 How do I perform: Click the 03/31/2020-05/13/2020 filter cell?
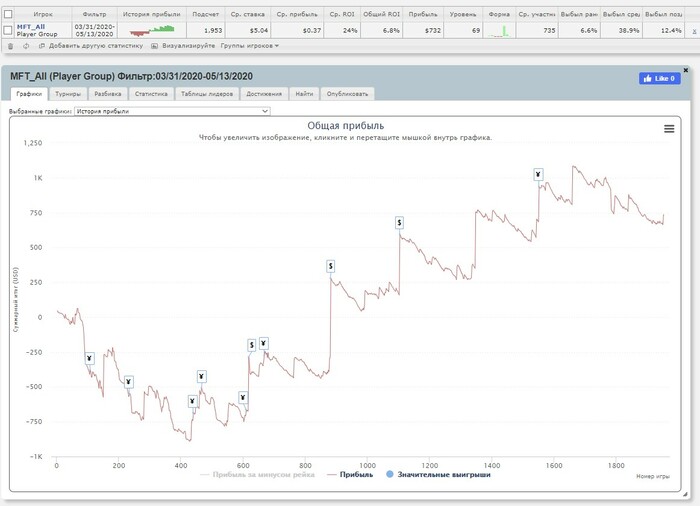pos(94,30)
